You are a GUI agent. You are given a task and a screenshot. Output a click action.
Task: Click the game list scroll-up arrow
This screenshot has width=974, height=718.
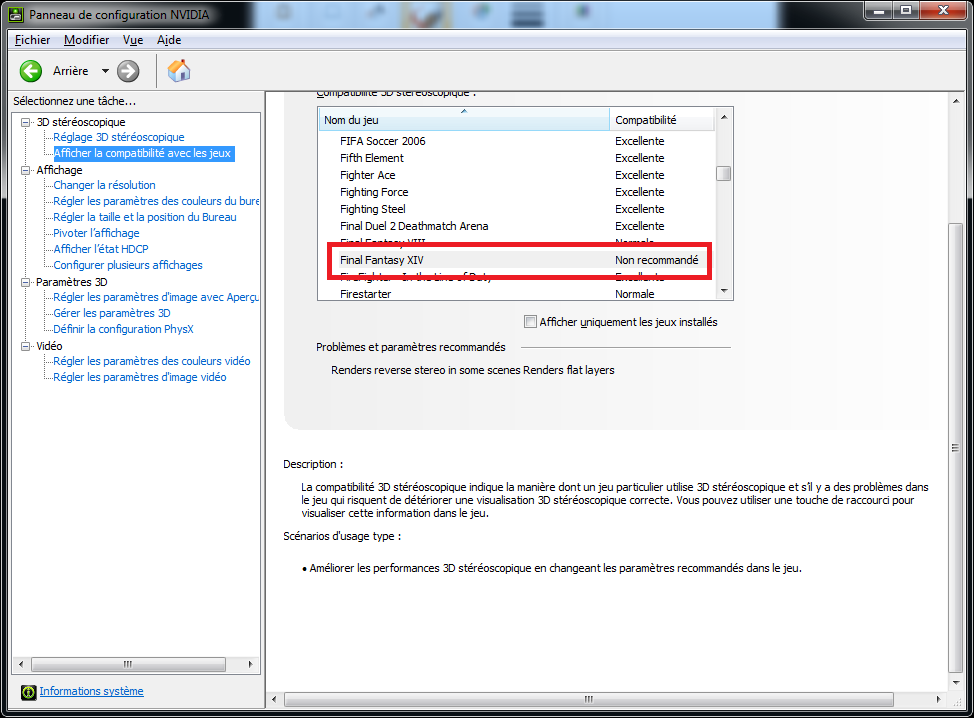click(724, 117)
